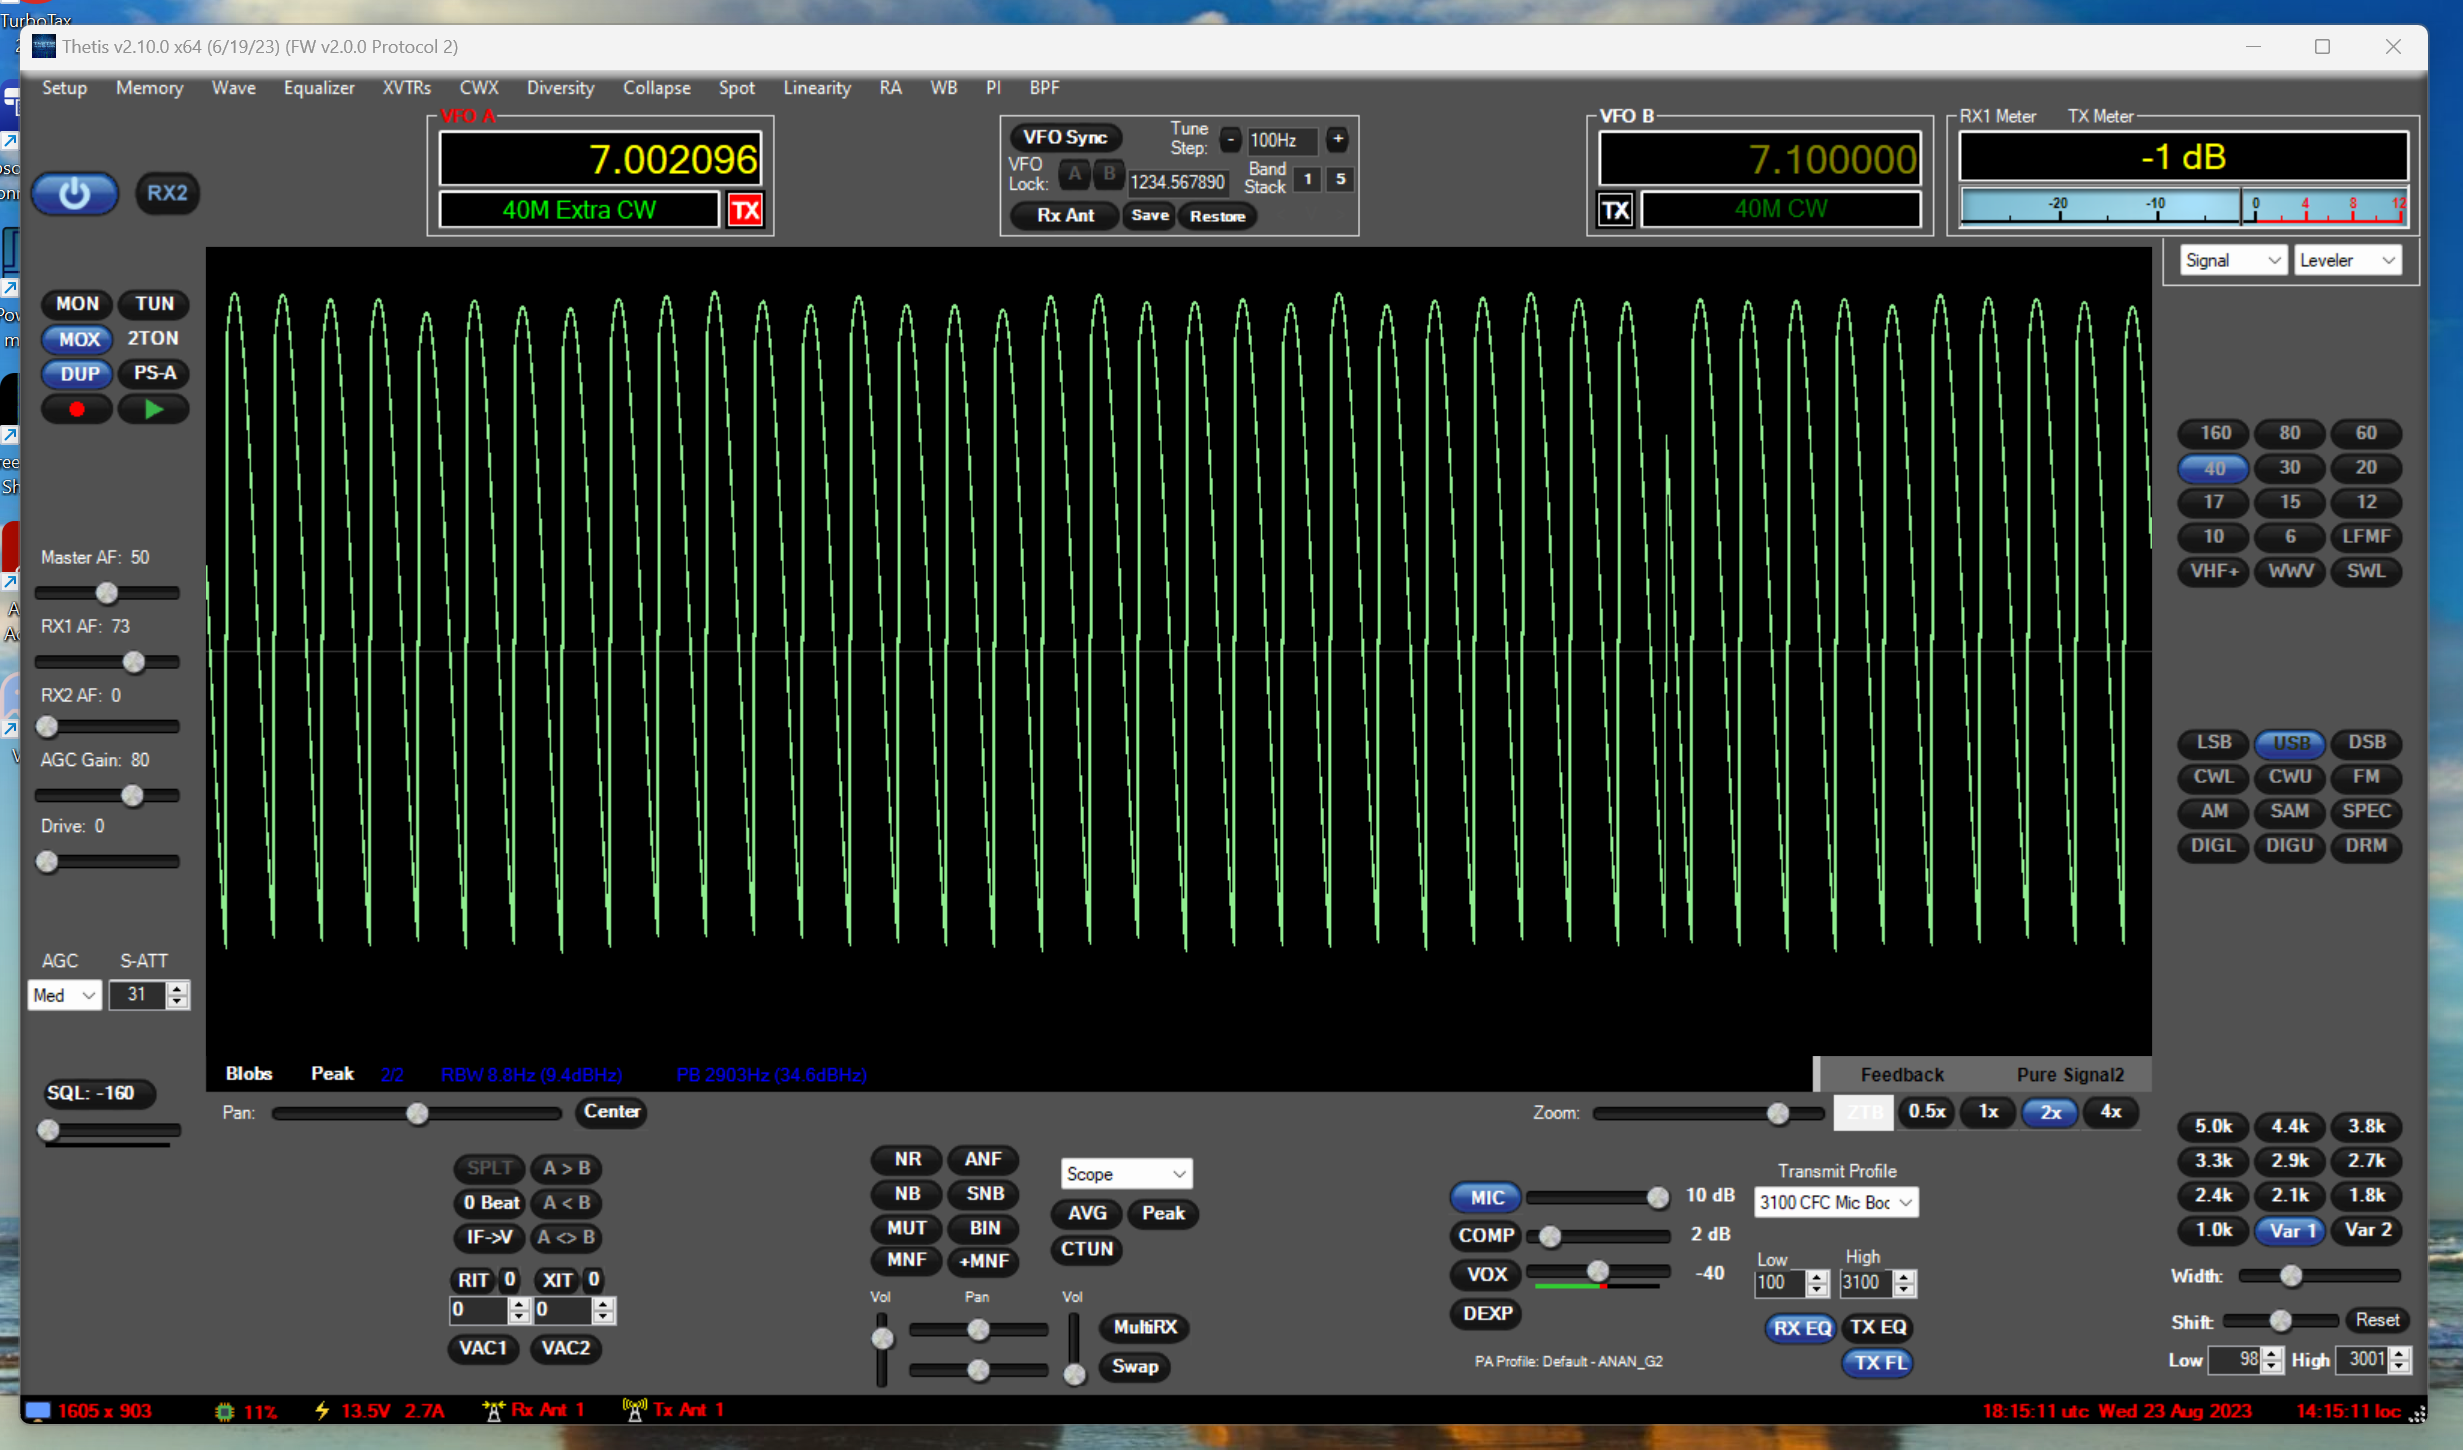2463x1450 pixels.
Task: Click the Rx Ant button
Action: 1065,215
